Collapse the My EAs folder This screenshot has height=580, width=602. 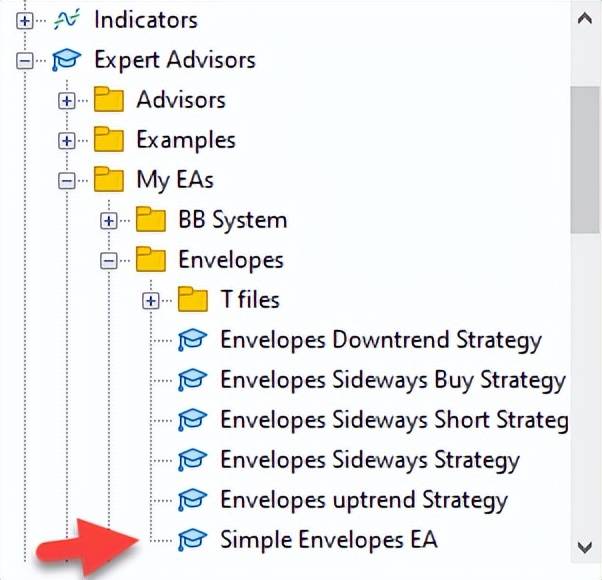67,180
